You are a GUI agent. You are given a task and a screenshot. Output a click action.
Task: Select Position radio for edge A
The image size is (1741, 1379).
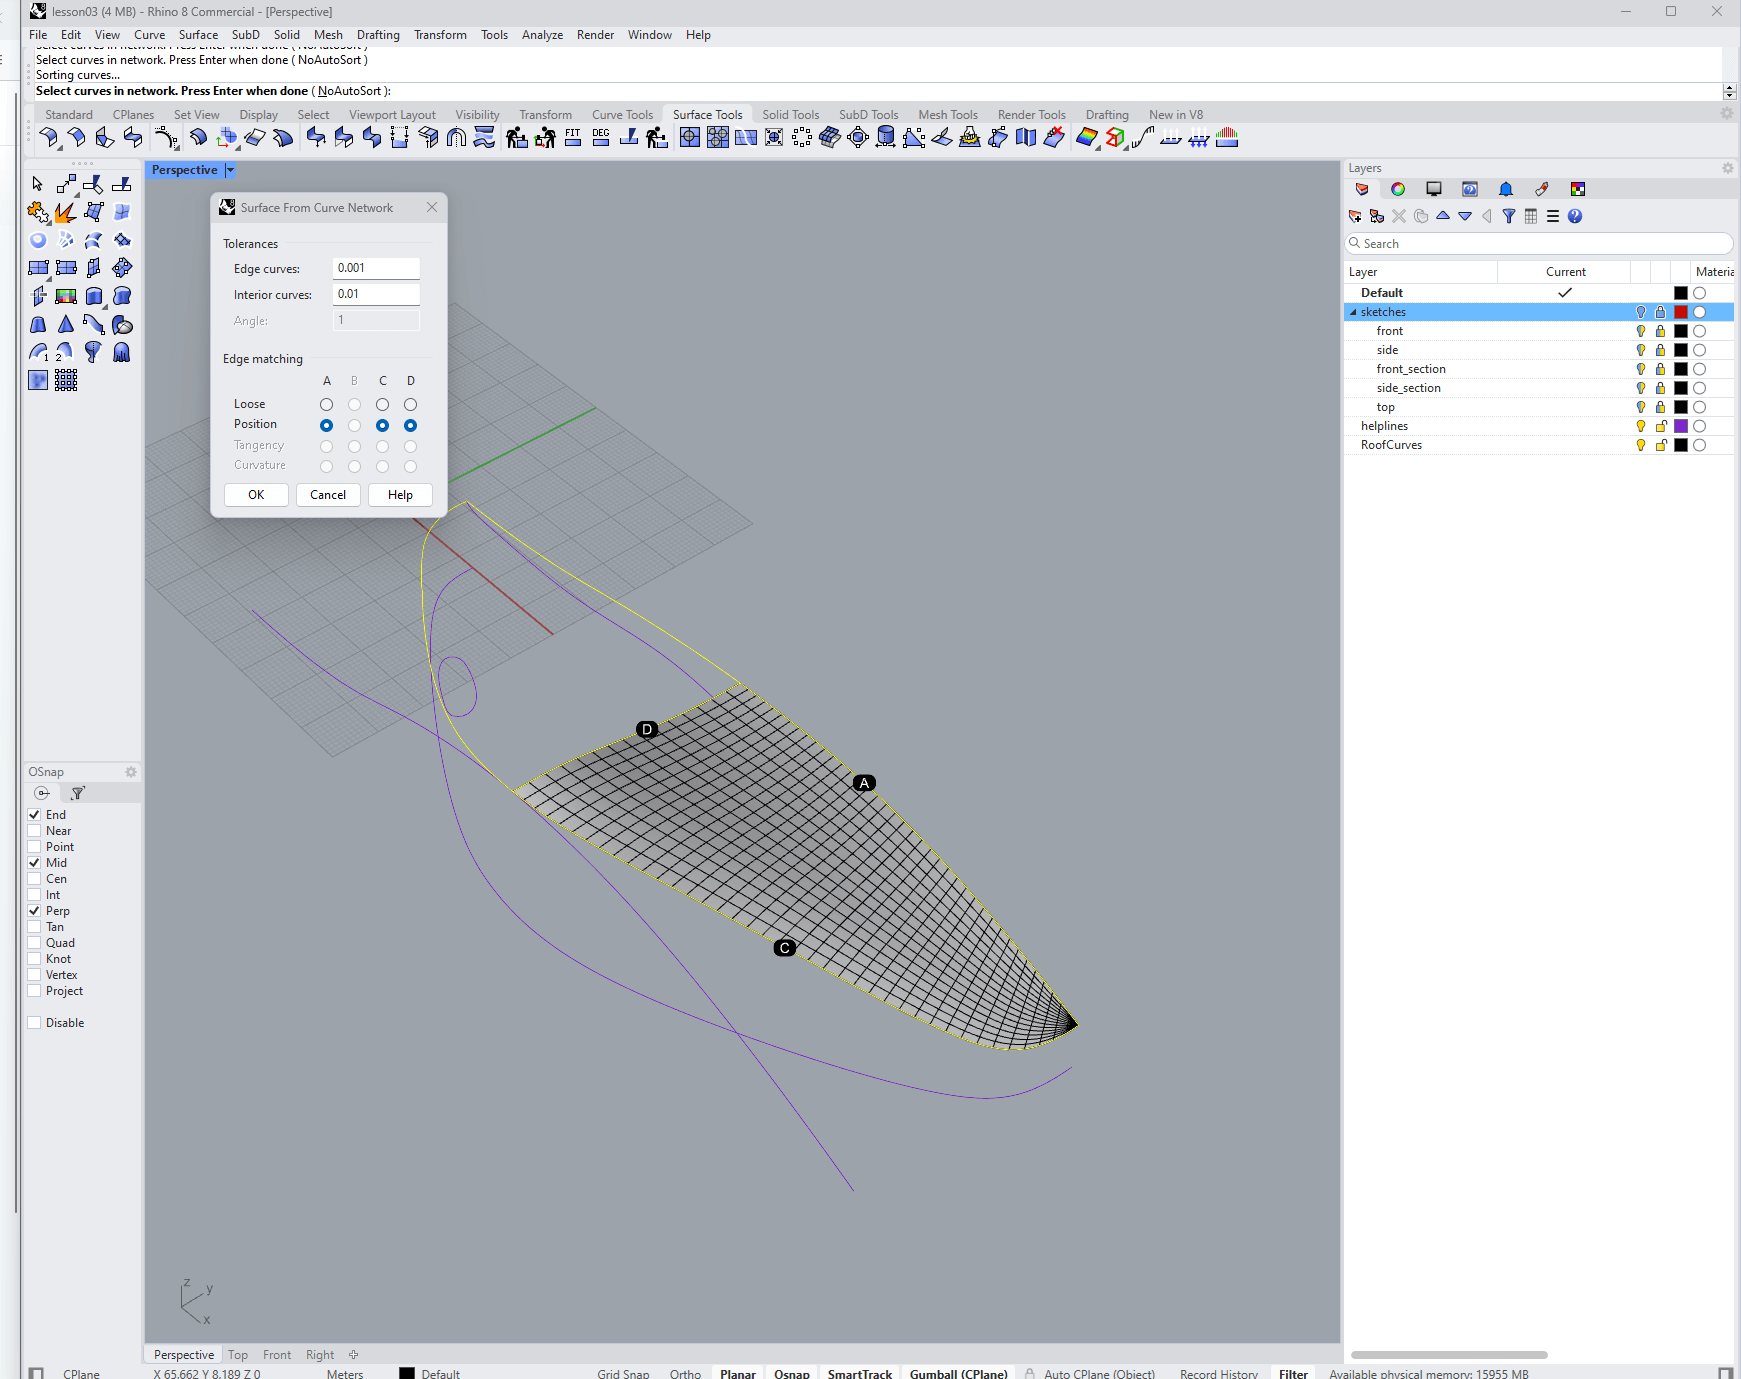[326, 425]
